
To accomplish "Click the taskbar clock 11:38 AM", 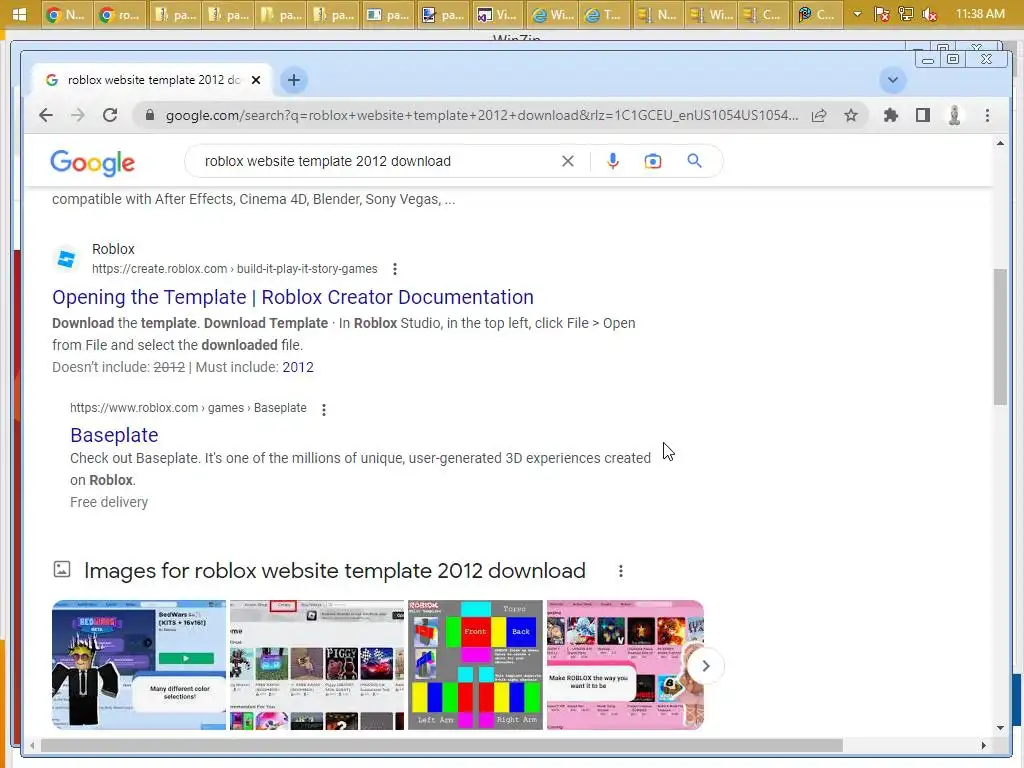I will coord(980,14).
